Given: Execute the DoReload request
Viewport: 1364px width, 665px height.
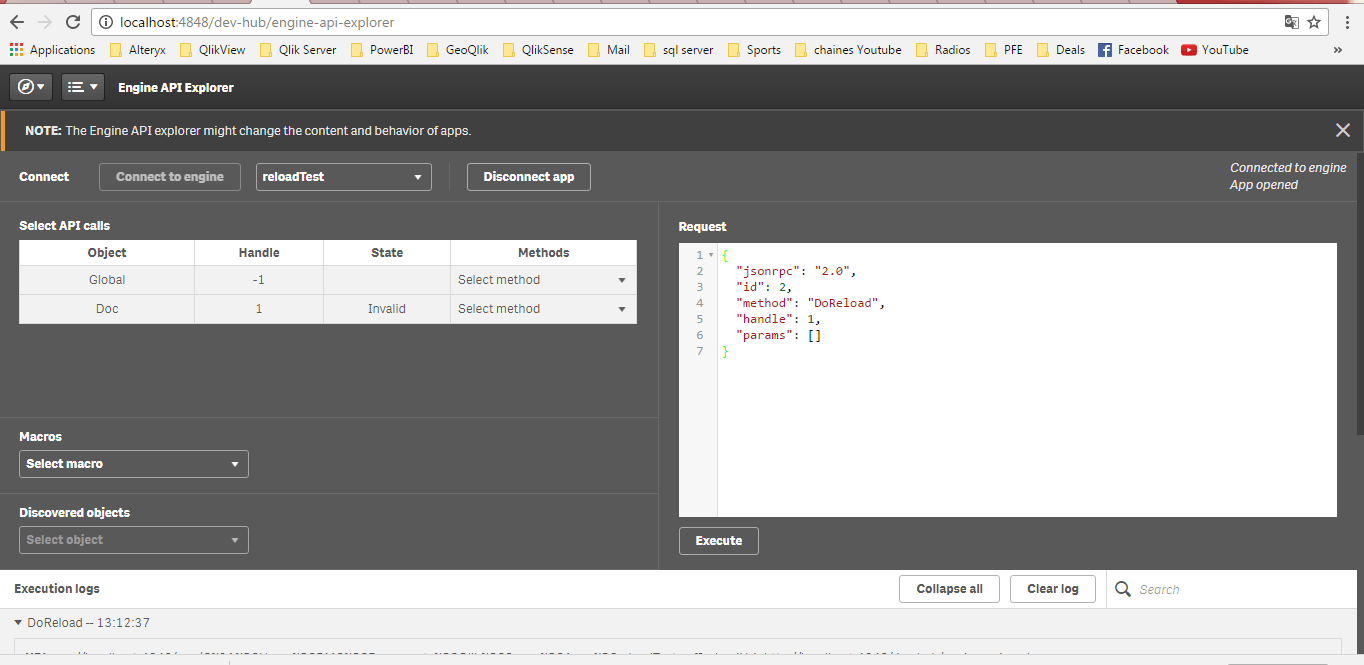Looking at the screenshot, I should click(718, 540).
